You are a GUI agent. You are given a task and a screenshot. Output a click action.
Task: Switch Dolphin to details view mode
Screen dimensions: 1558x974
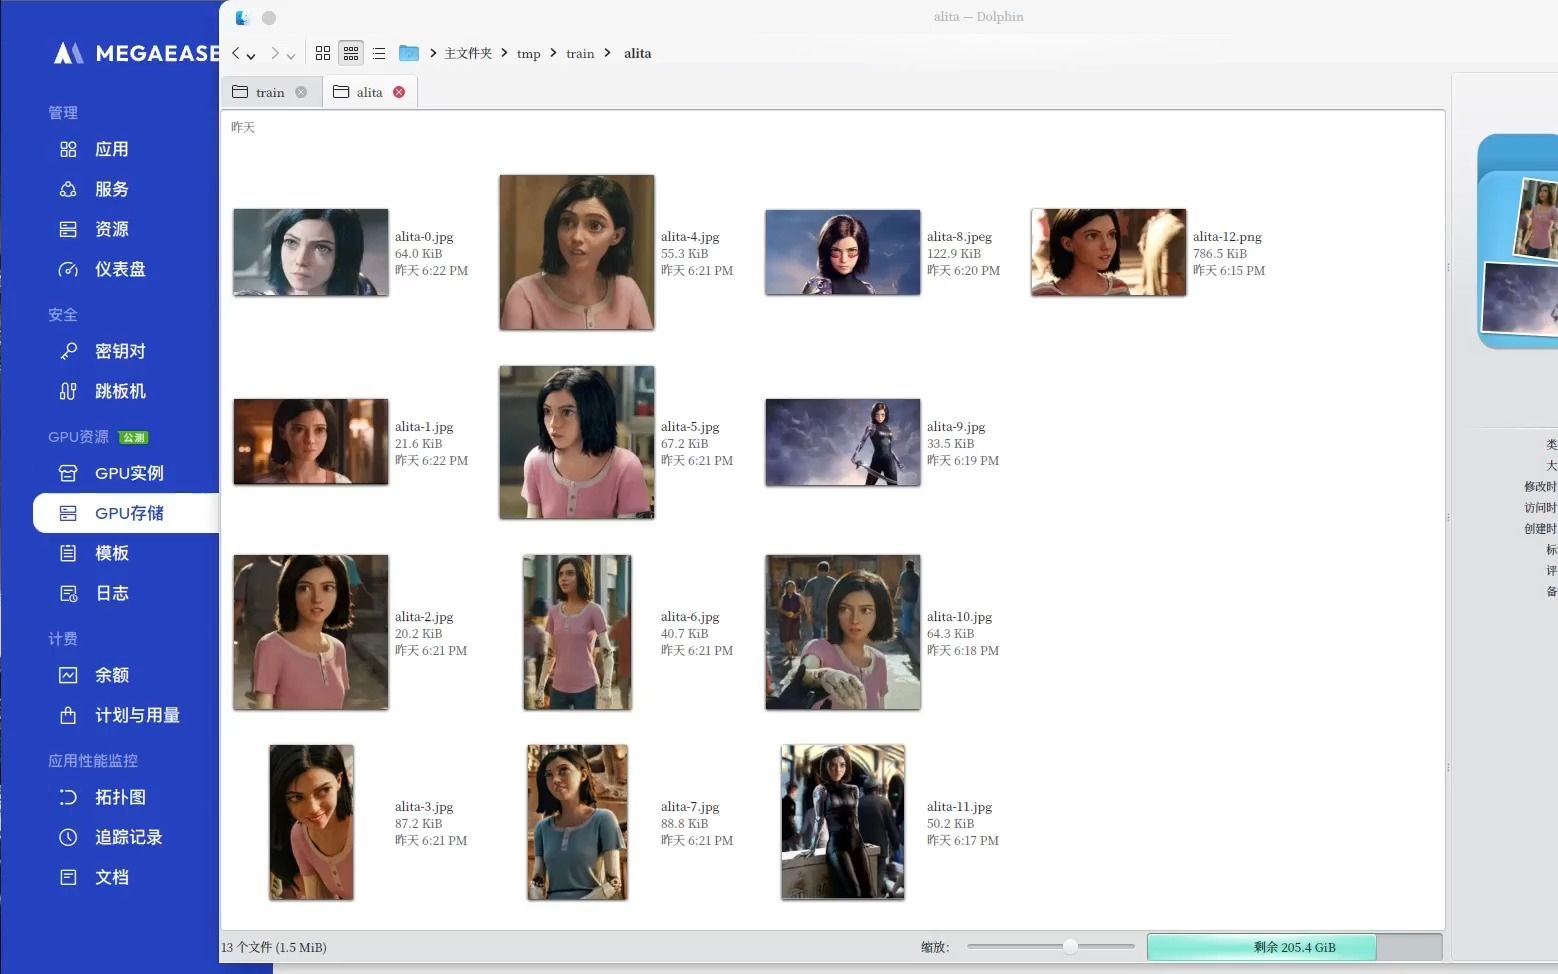(x=379, y=53)
